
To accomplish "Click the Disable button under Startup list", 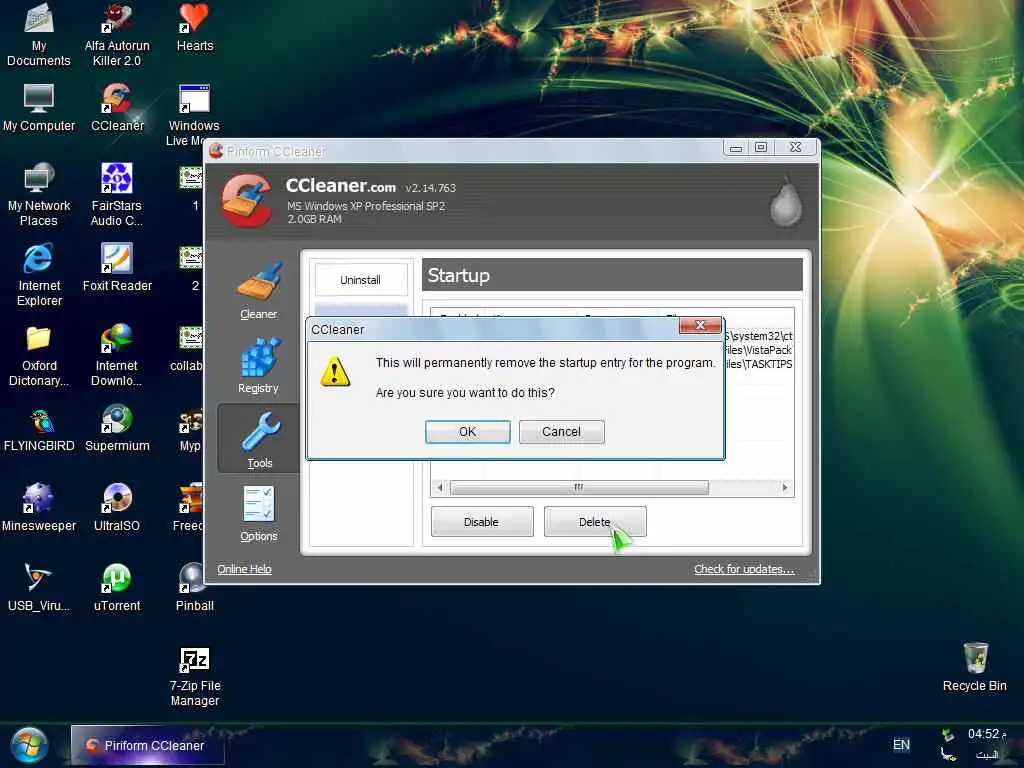I will (x=481, y=522).
